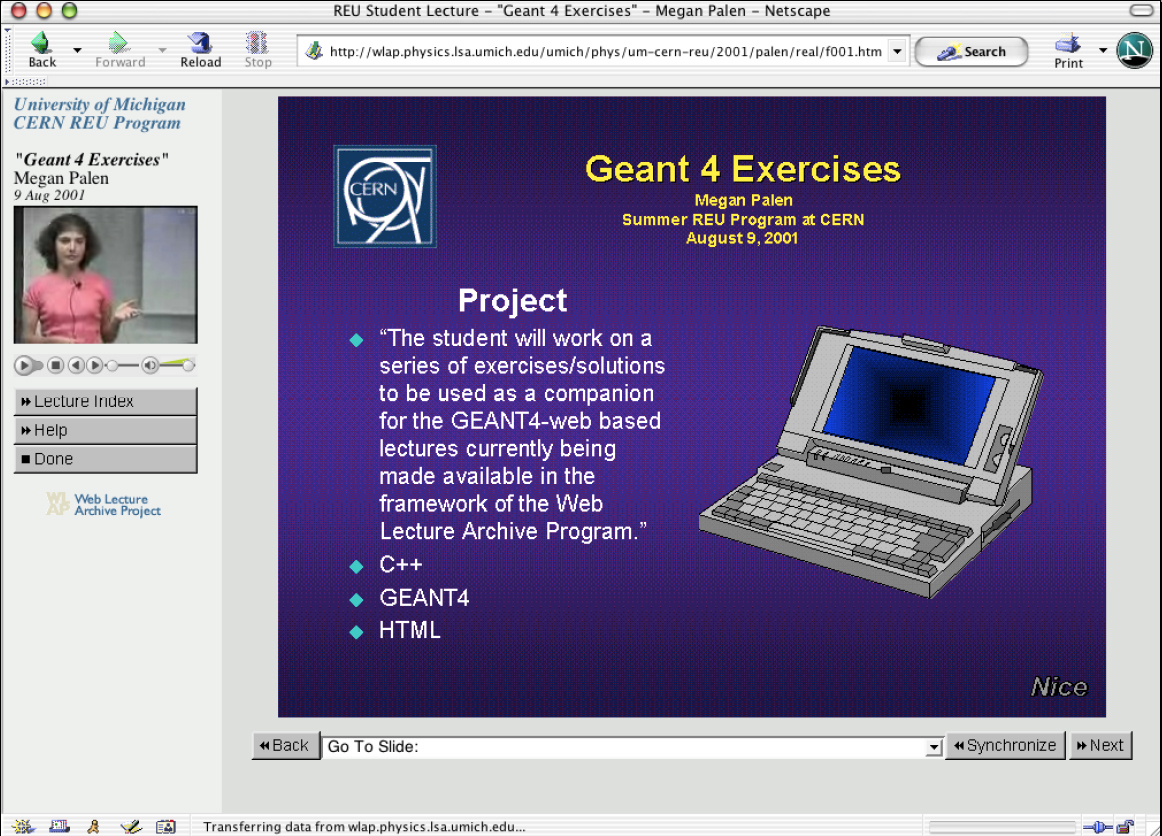Open Netscape Composer from the component bar

(130, 826)
